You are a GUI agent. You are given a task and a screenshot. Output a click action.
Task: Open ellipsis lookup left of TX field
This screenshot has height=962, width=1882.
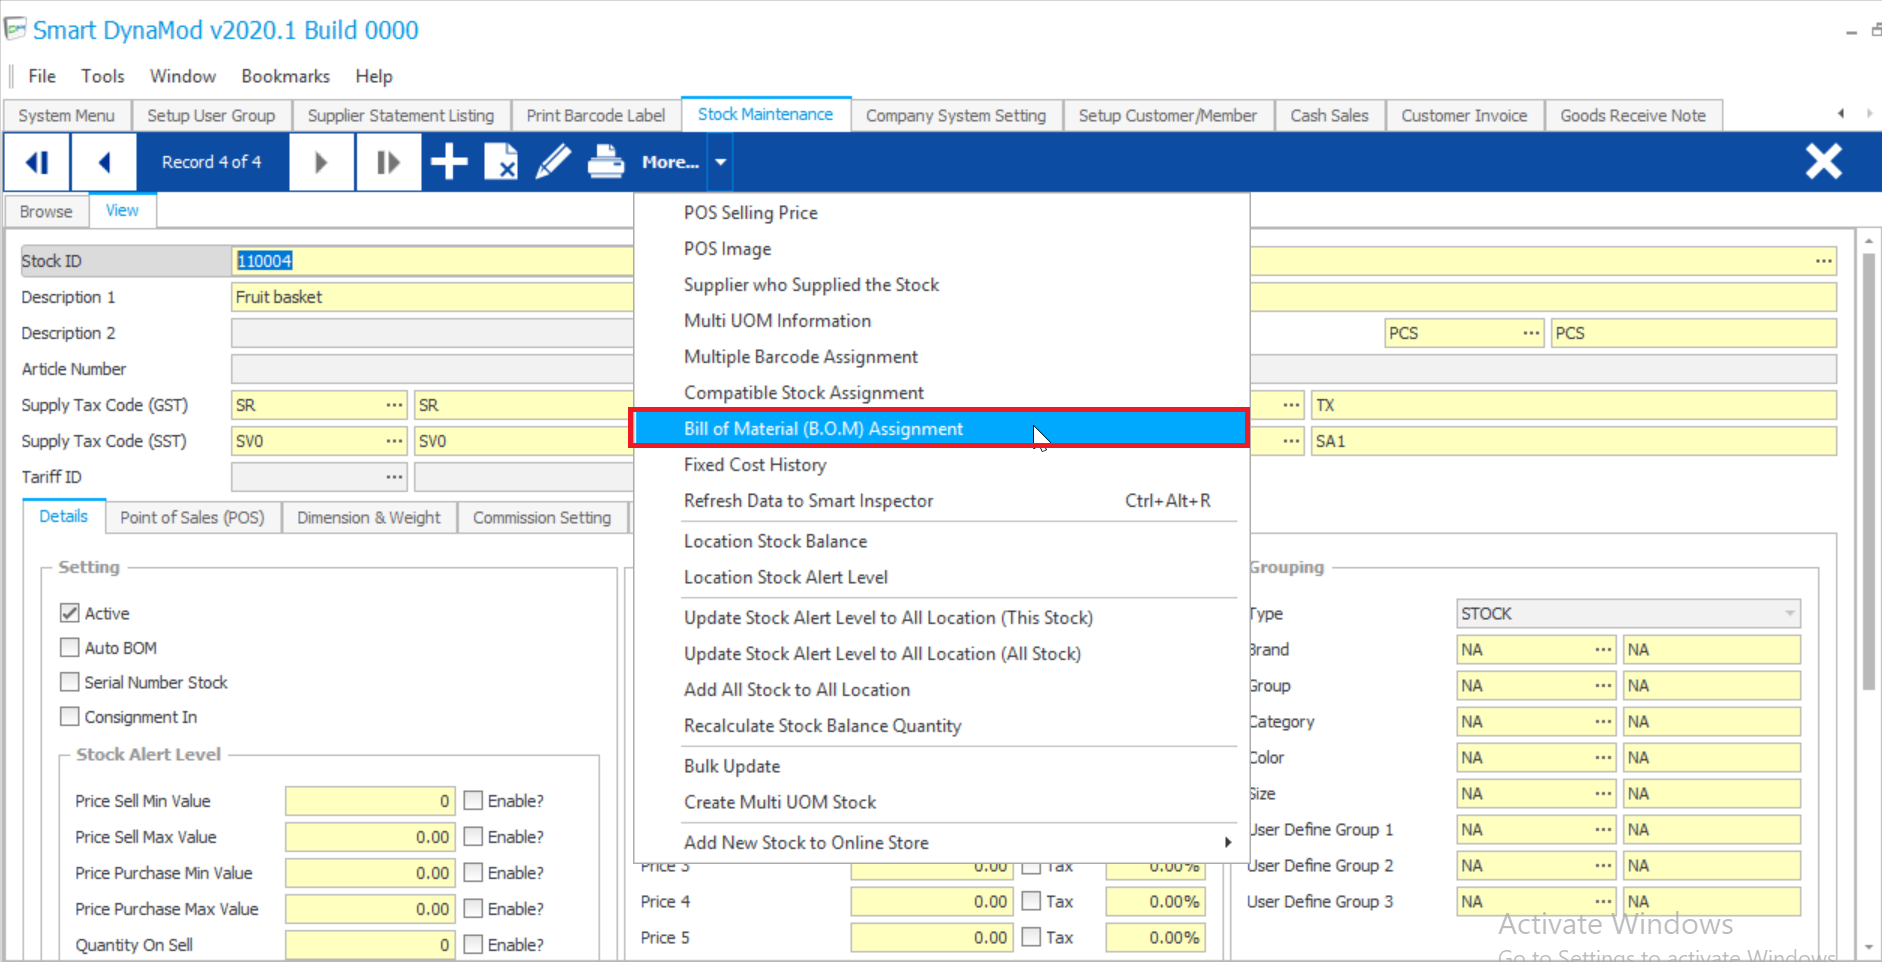[1292, 405]
